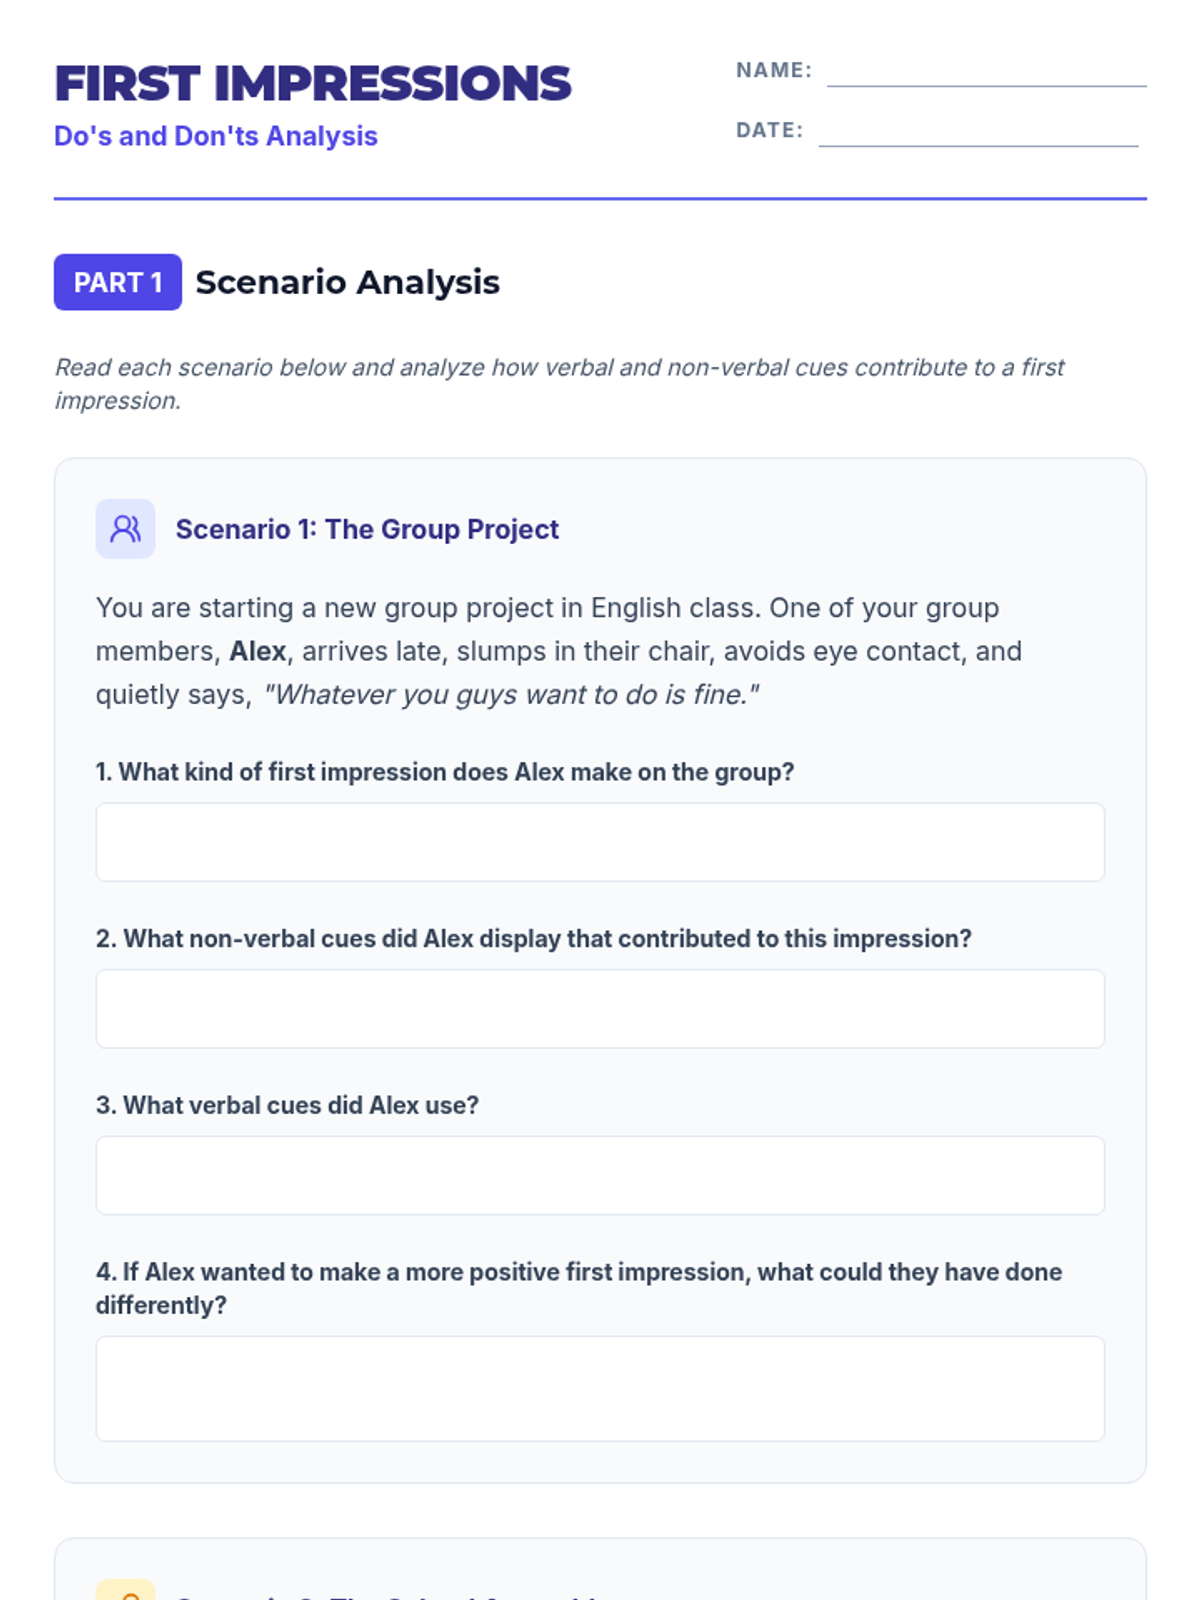Screen dimensions: 1200x1600
Task: Click the yellow Scenario 2 icon at bottom
Action: pyautogui.click(x=125, y=1590)
